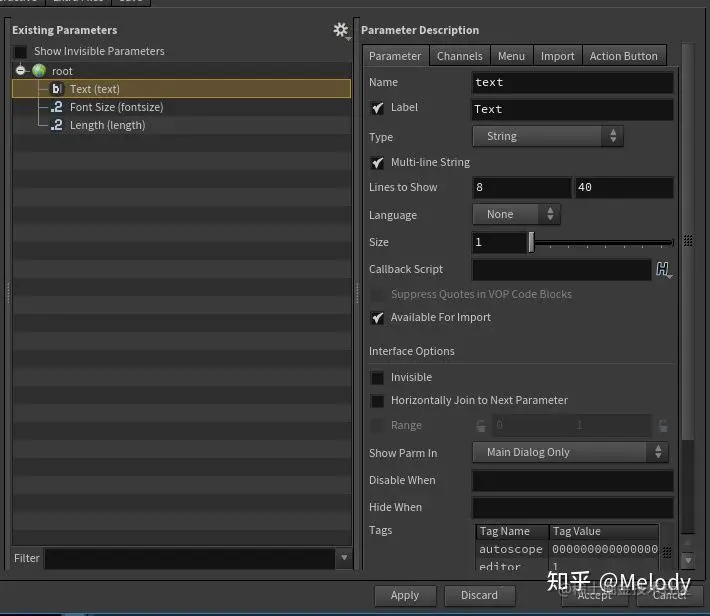Open the Language dropdown showing None
This screenshot has width=710, height=616.
pos(516,214)
